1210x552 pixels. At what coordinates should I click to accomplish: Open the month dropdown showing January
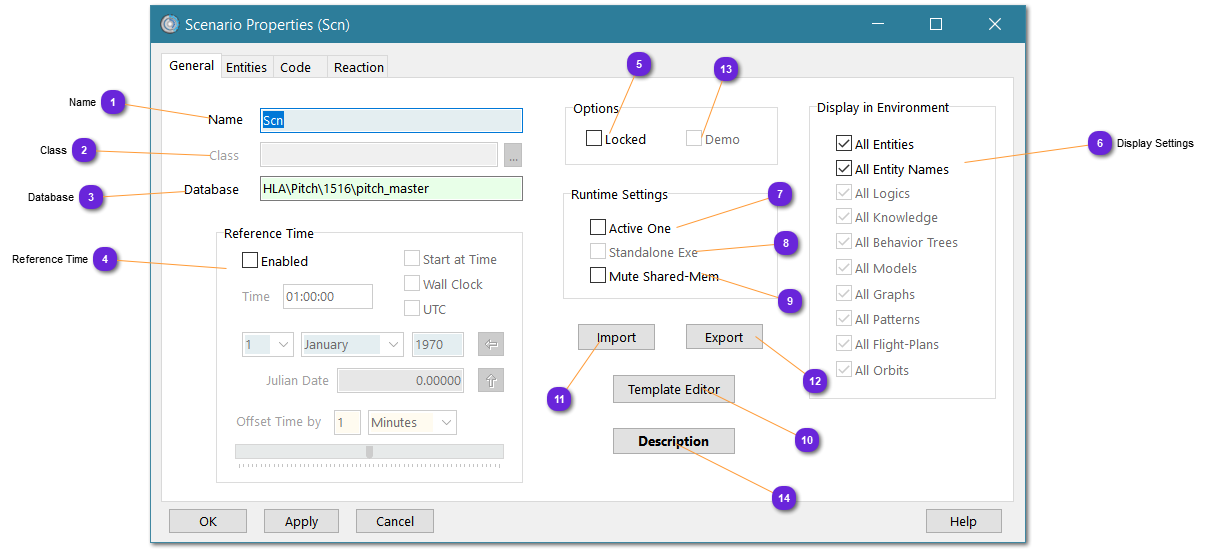click(x=352, y=344)
